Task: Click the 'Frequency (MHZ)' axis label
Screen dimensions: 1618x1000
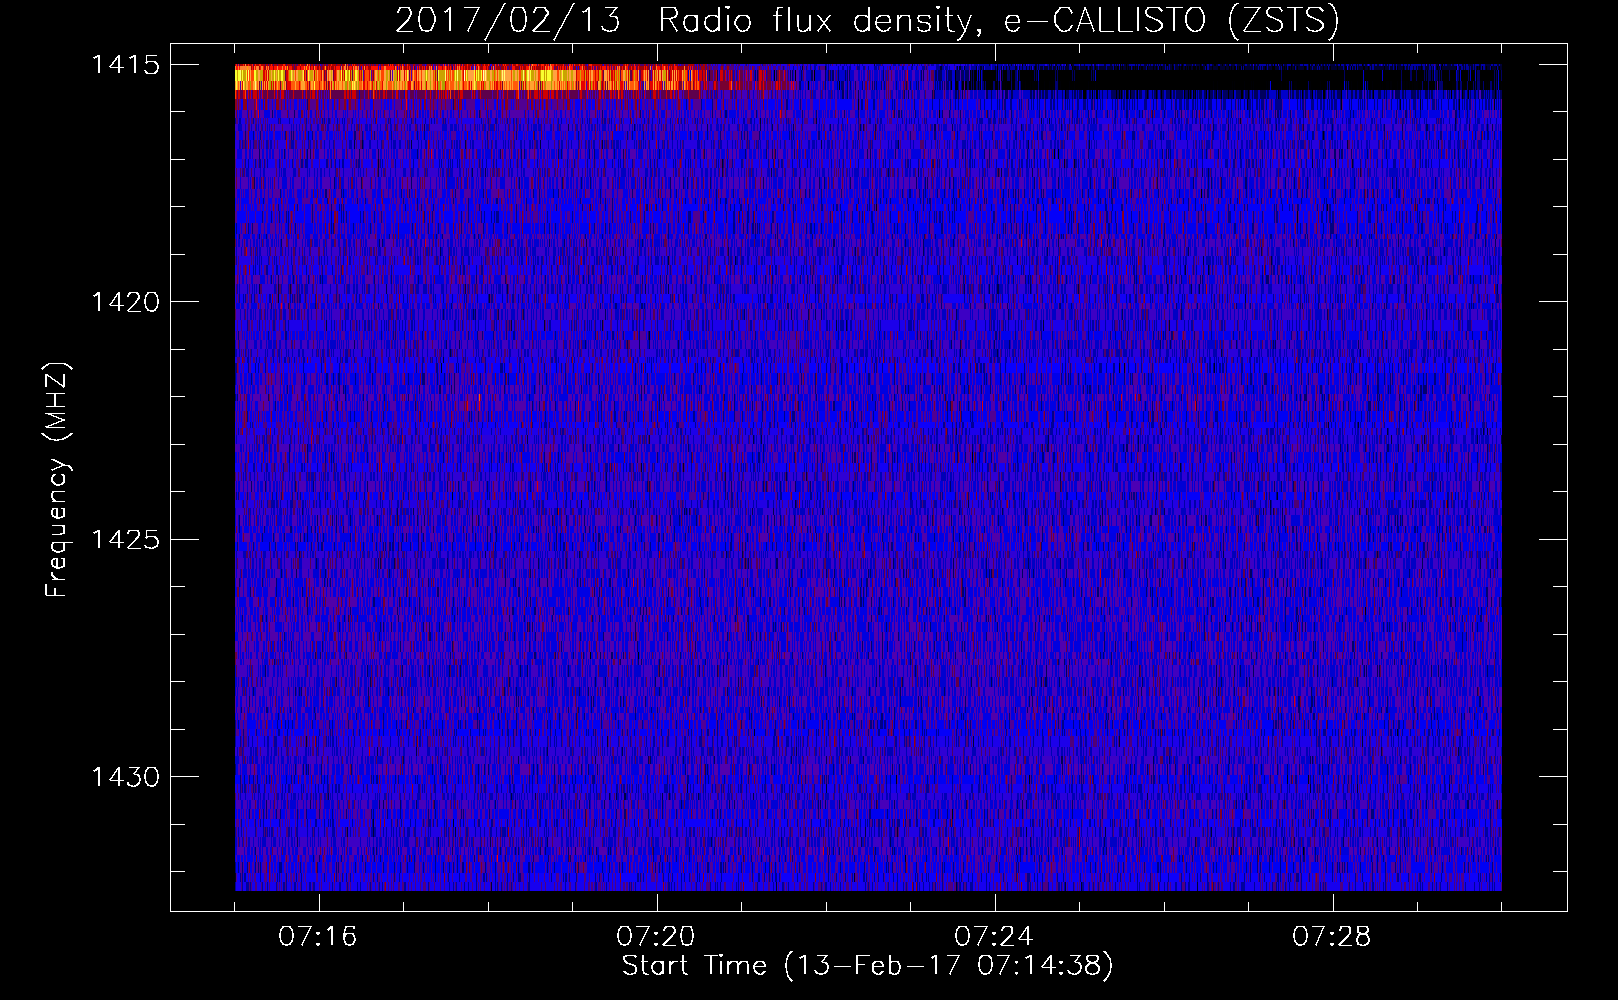Action: click(58, 479)
